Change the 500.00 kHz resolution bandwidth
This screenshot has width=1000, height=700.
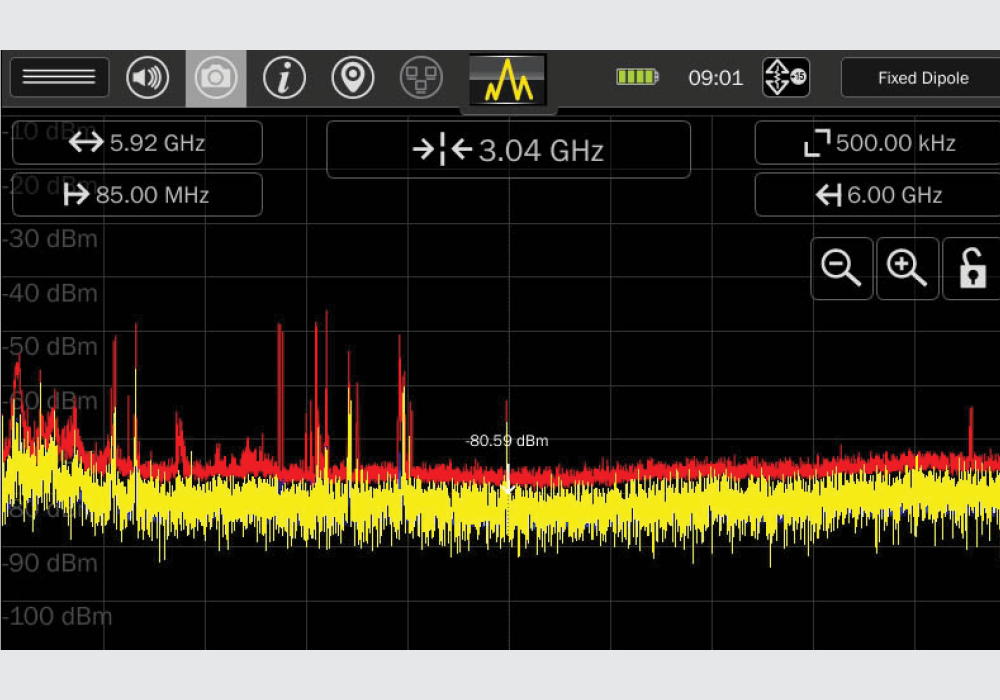[877, 143]
